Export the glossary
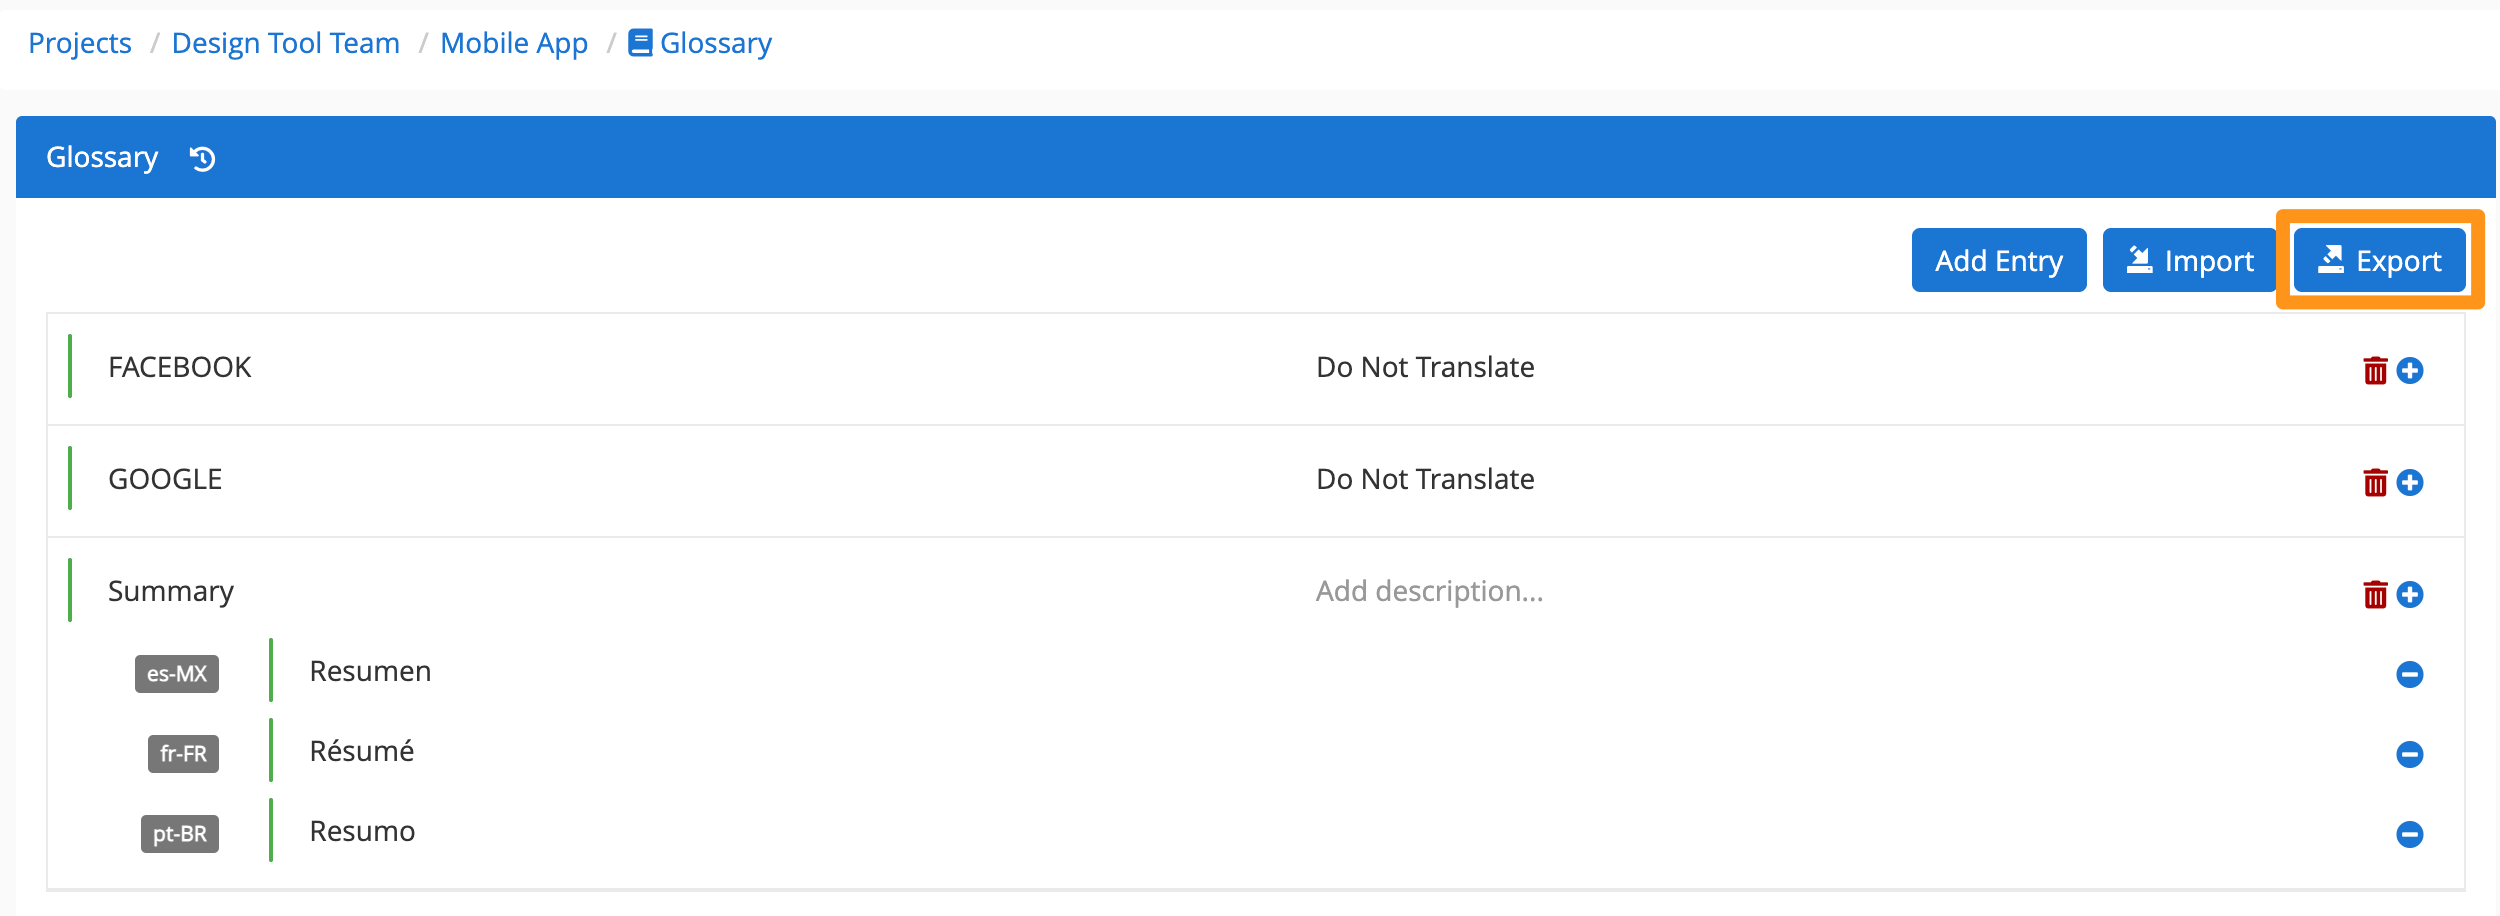The height and width of the screenshot is (916, 2500). (x=2379, y=261)
